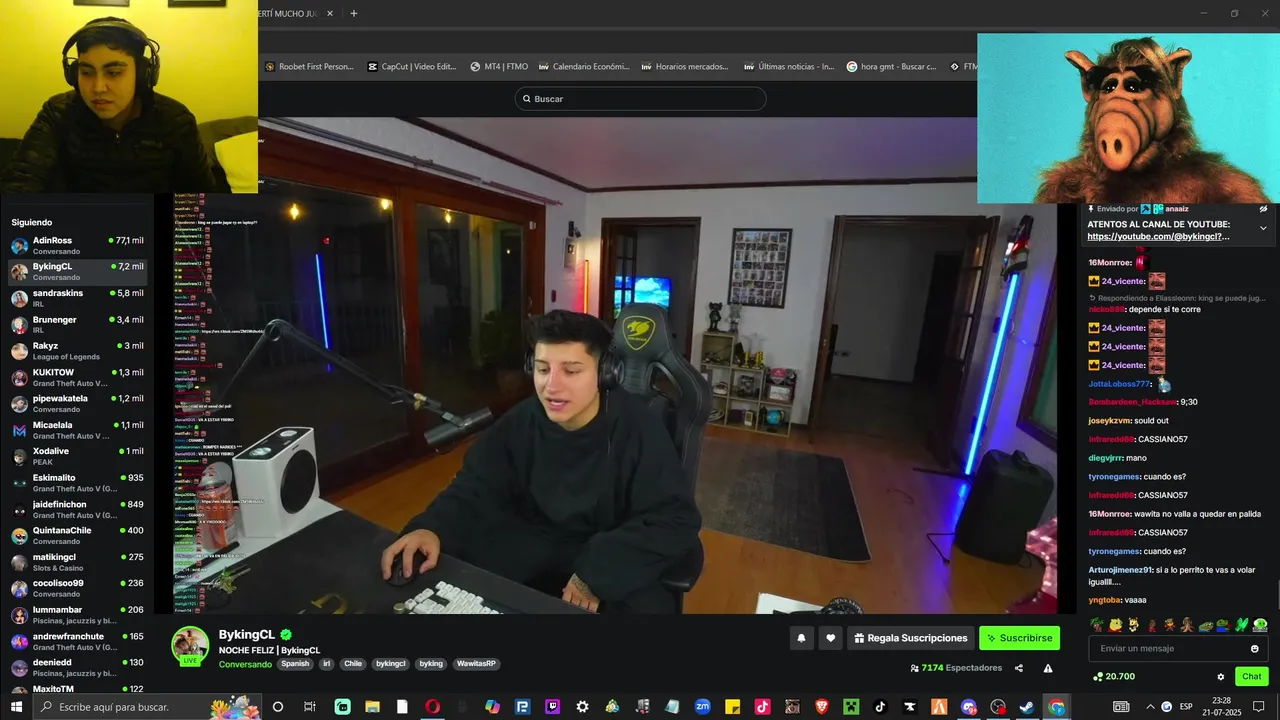Open Roobet First Person bookmark

coord(309,67)
